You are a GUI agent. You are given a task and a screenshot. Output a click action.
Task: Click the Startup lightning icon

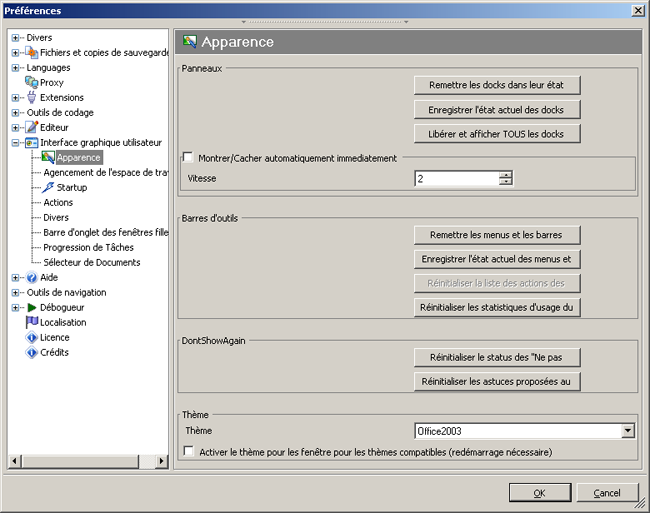tap(48, 187)
